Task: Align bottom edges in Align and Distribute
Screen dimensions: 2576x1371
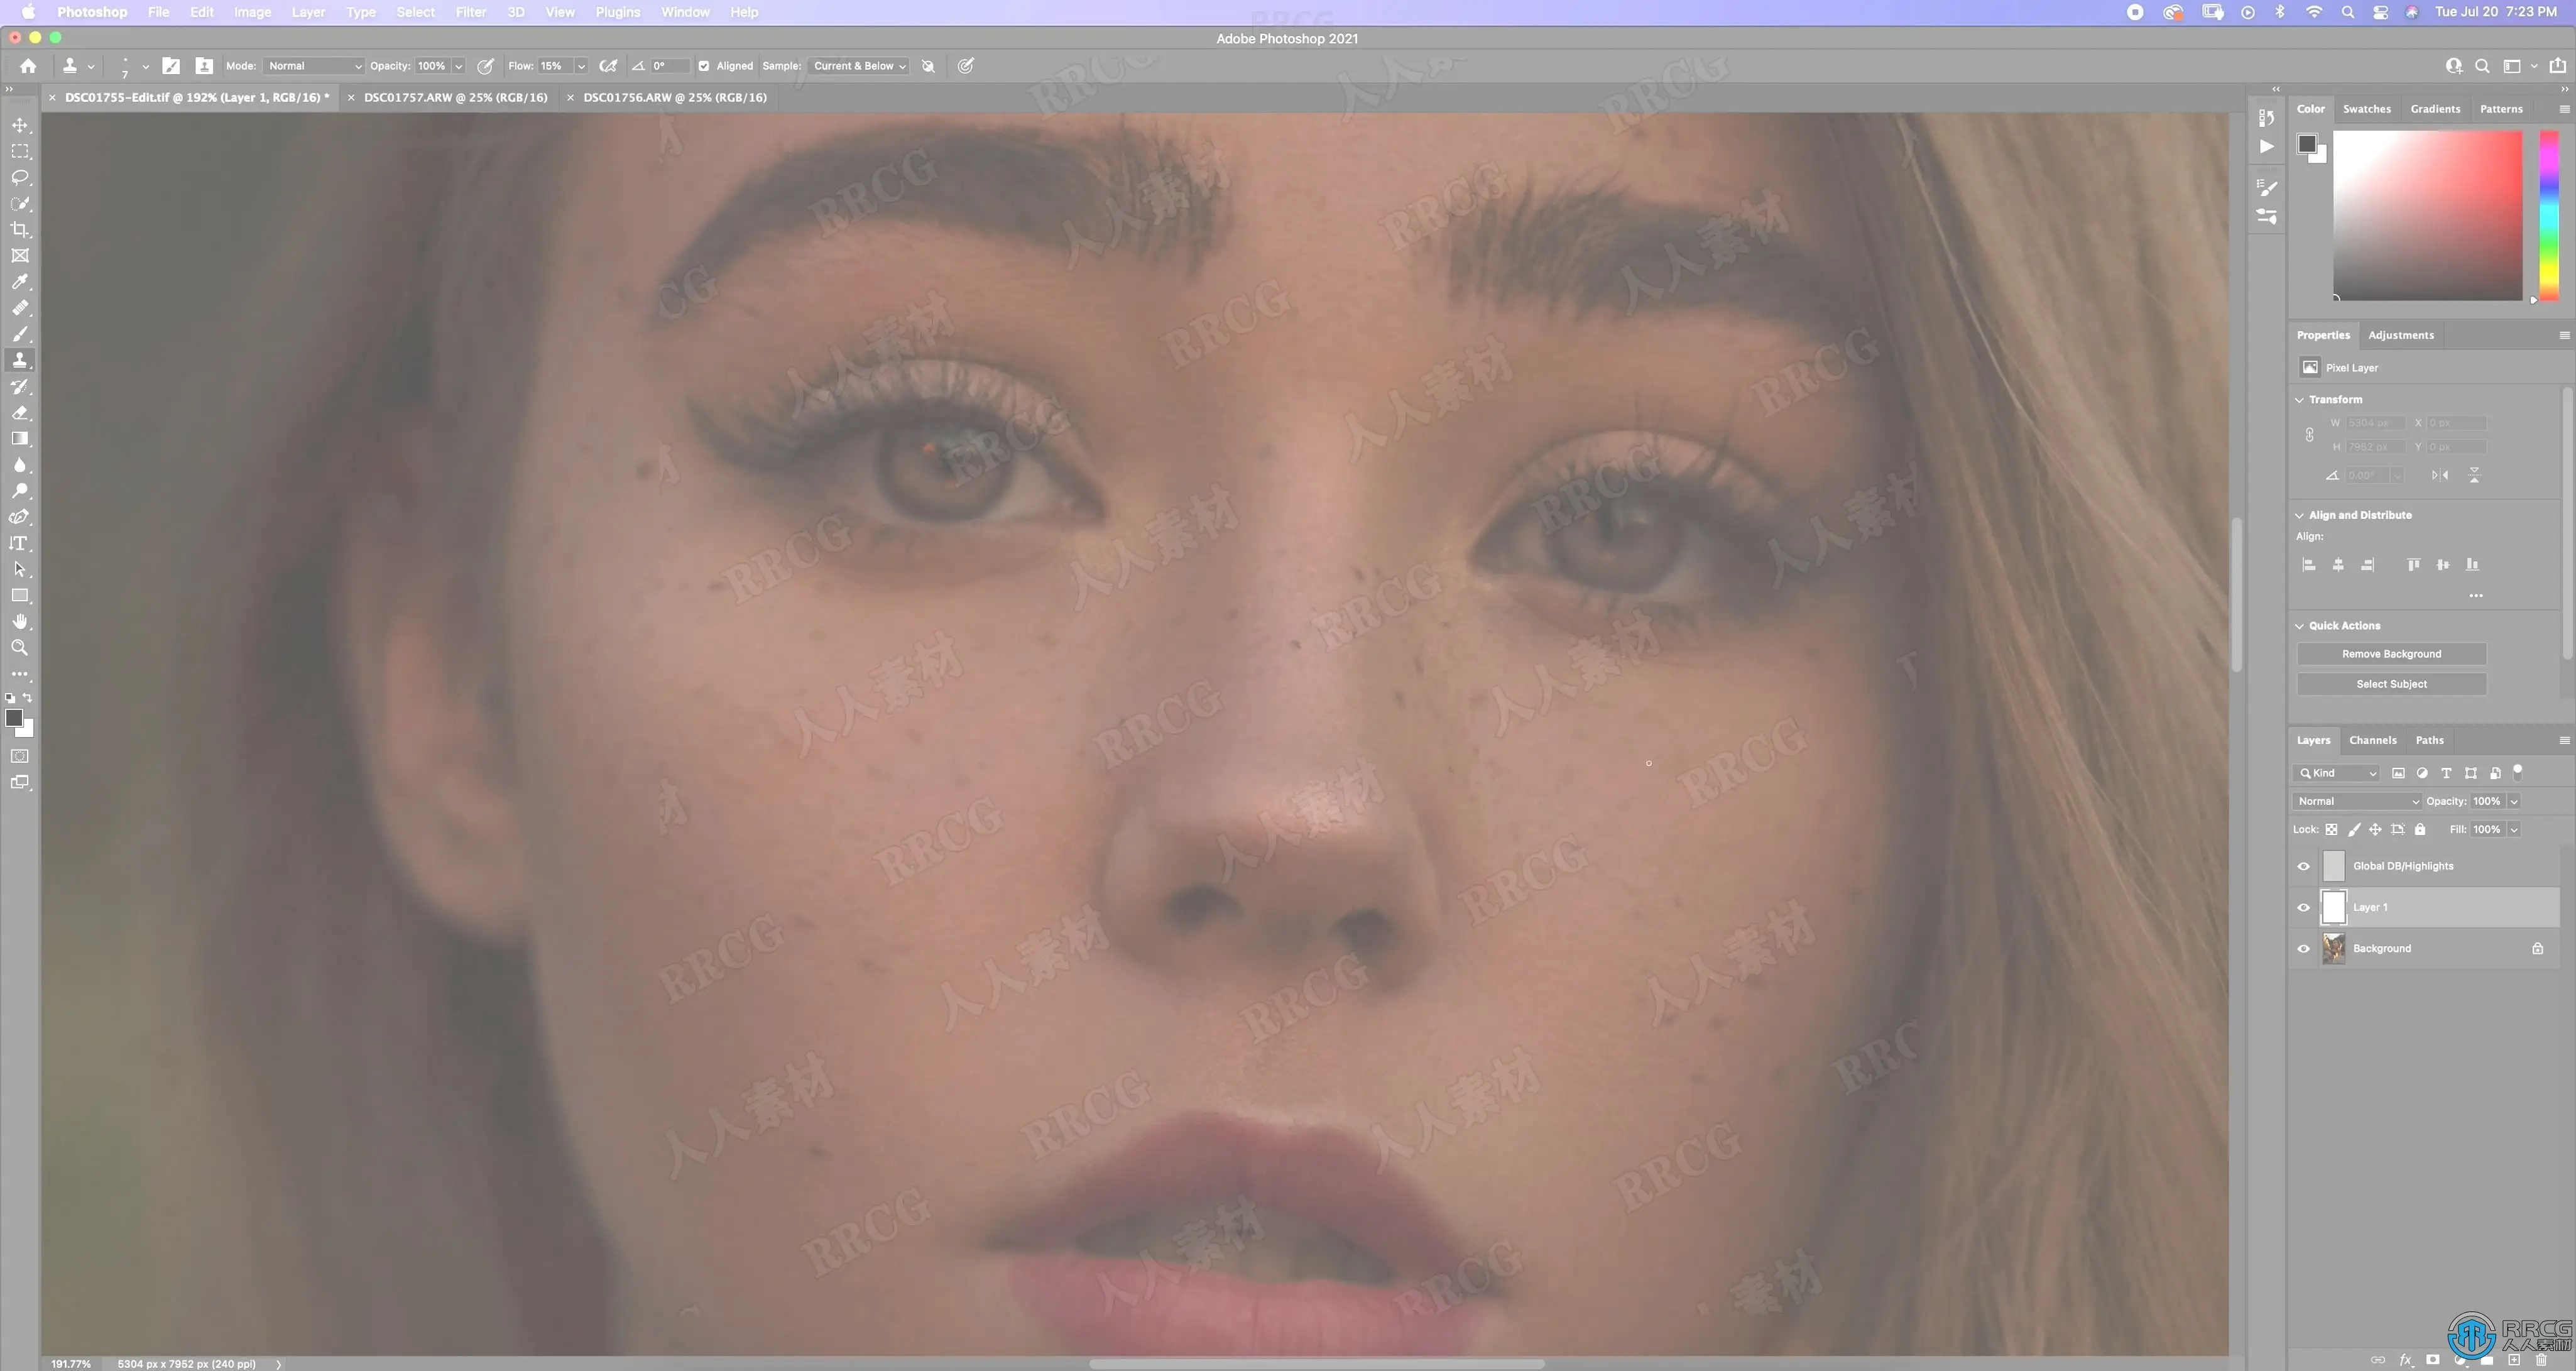Action: click(x=2472, y=565)
